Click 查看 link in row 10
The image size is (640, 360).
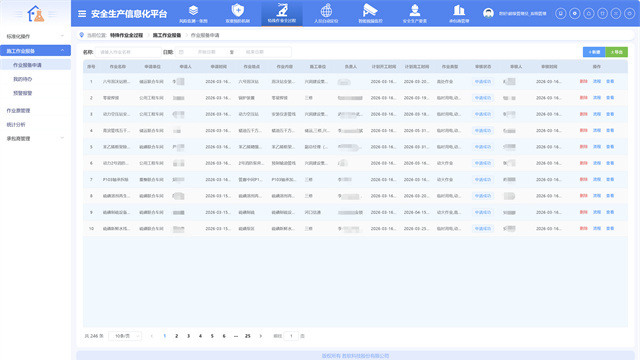(x=610, y=228)
